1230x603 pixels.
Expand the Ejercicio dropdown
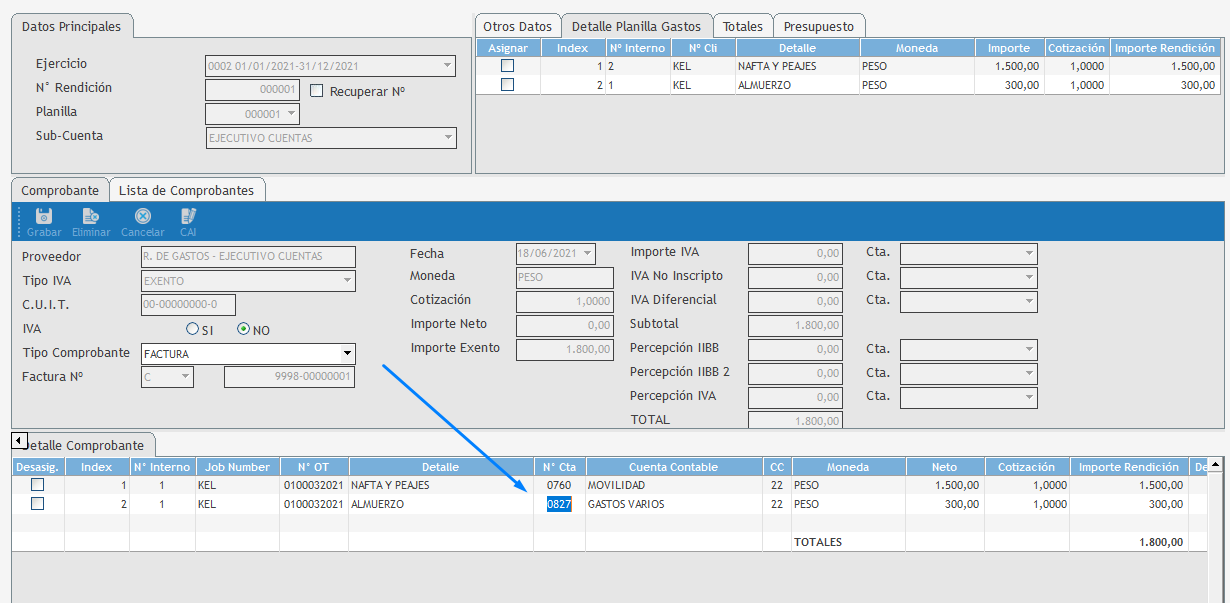447,66
